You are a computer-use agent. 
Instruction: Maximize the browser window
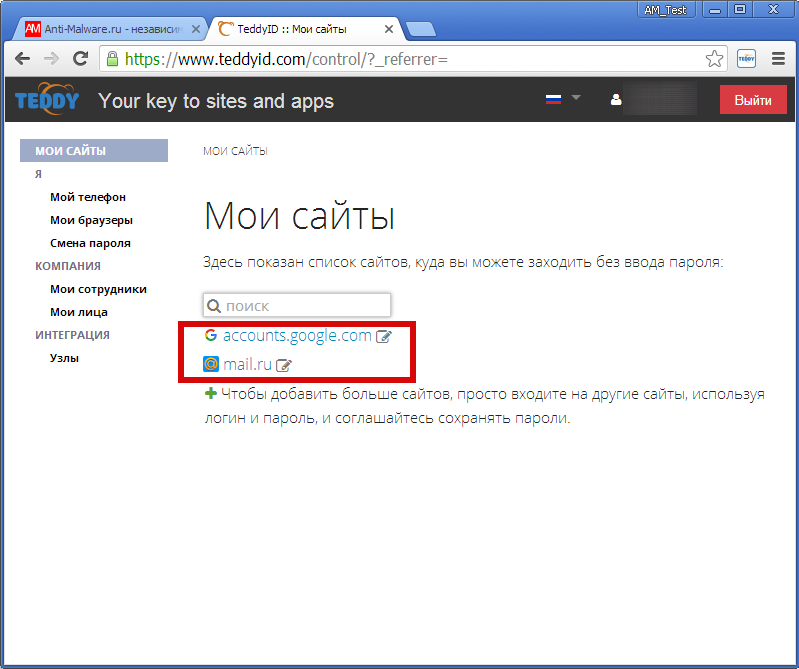[x=740, y=10]
